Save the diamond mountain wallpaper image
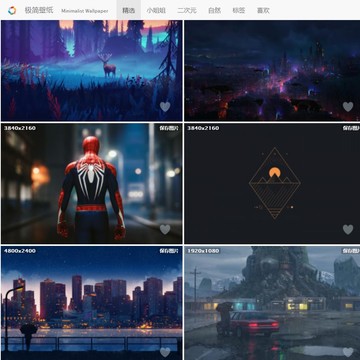 [351, 128]
